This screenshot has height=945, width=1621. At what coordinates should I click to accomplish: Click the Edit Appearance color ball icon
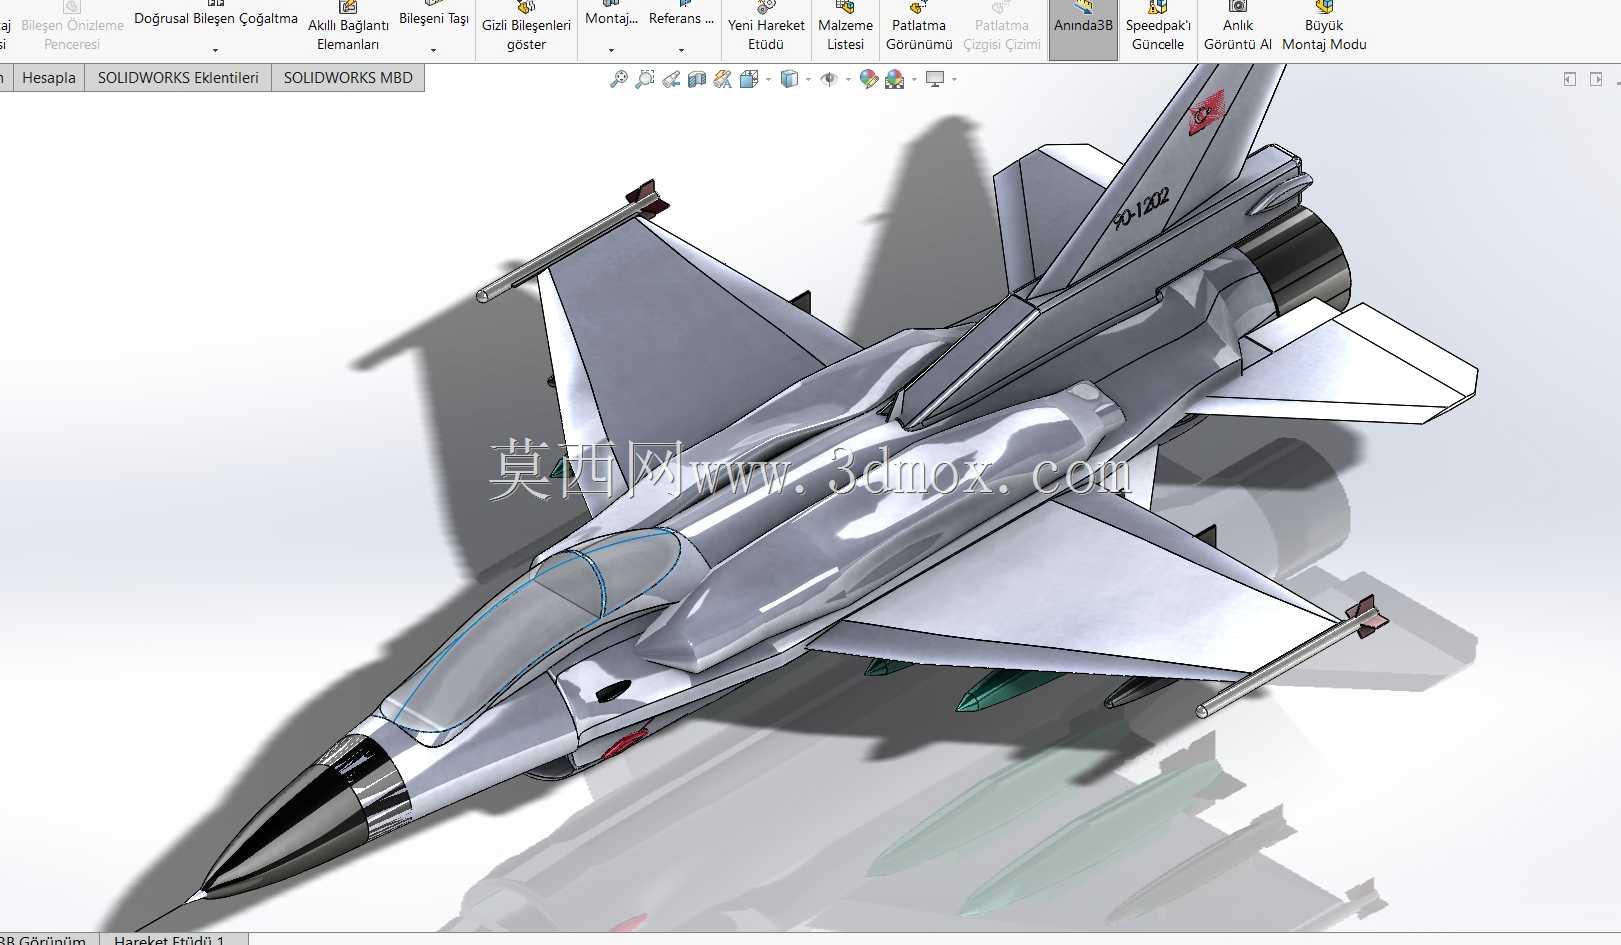coord(869,79)
